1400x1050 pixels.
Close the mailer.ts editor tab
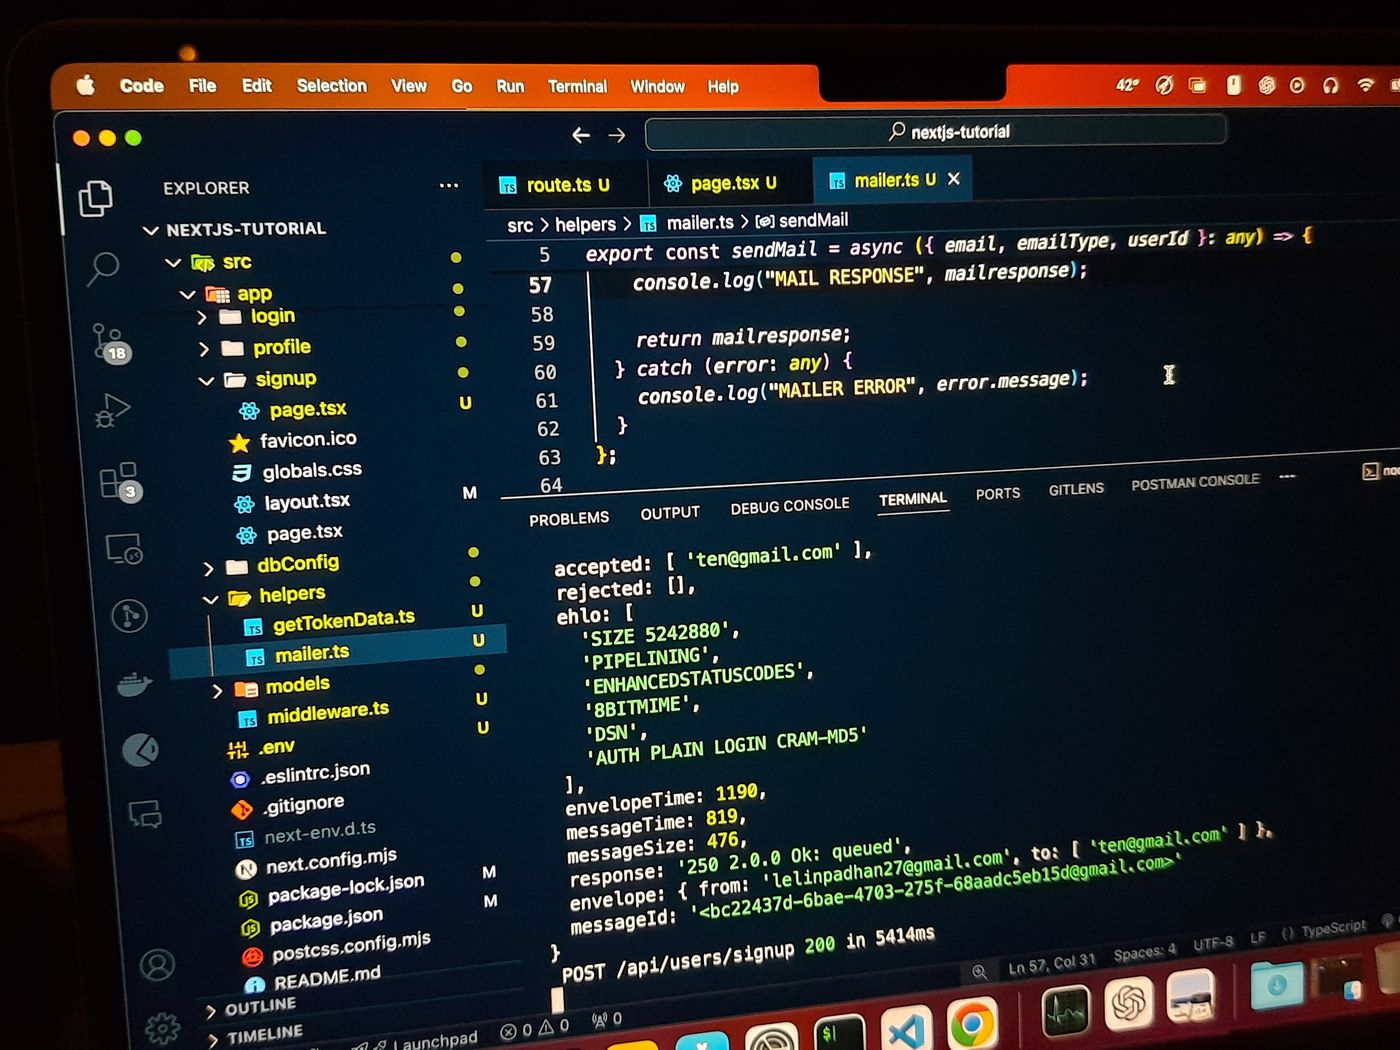pyautogui.click(x=954, y=178)
